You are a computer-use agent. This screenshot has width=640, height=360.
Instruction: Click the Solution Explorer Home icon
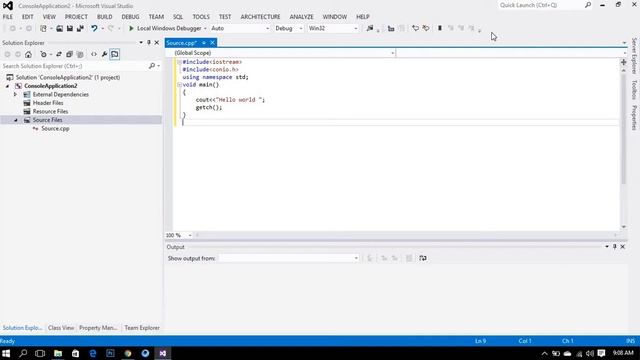click(x=28, y=54)
